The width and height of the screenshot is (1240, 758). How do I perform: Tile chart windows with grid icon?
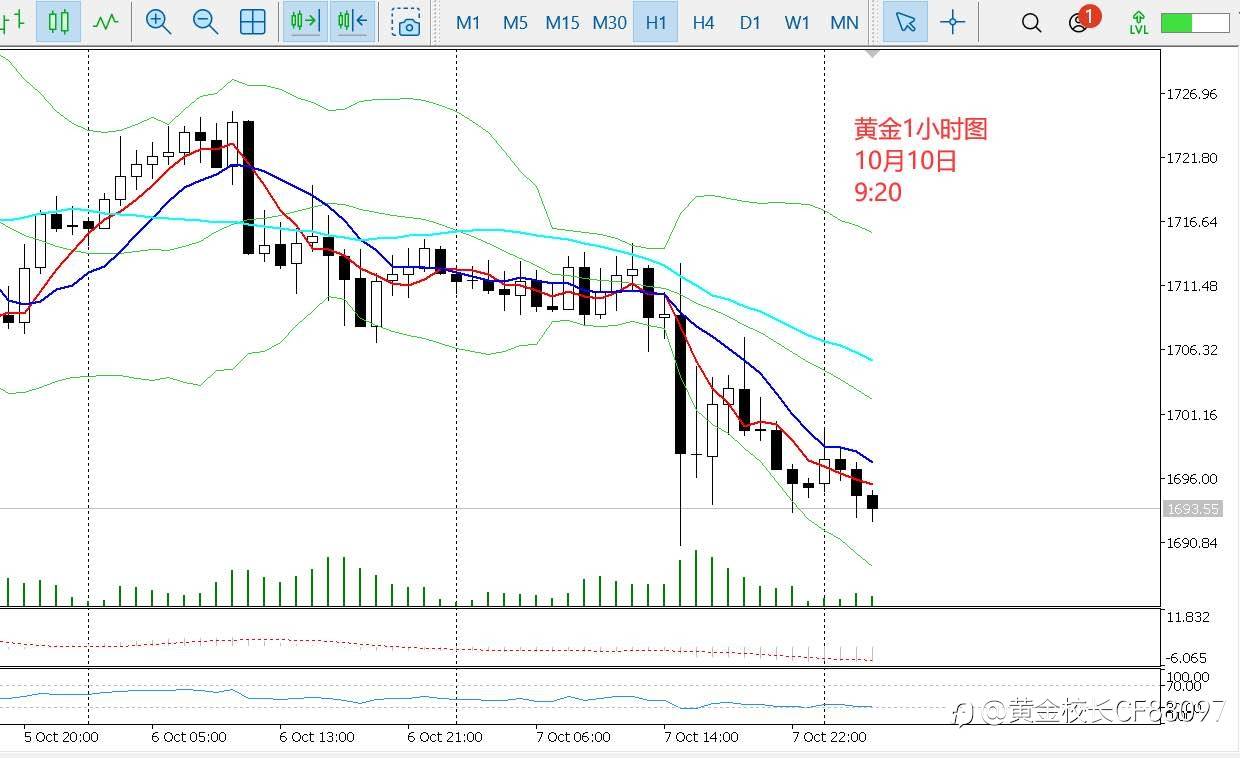tap(253, 22)
